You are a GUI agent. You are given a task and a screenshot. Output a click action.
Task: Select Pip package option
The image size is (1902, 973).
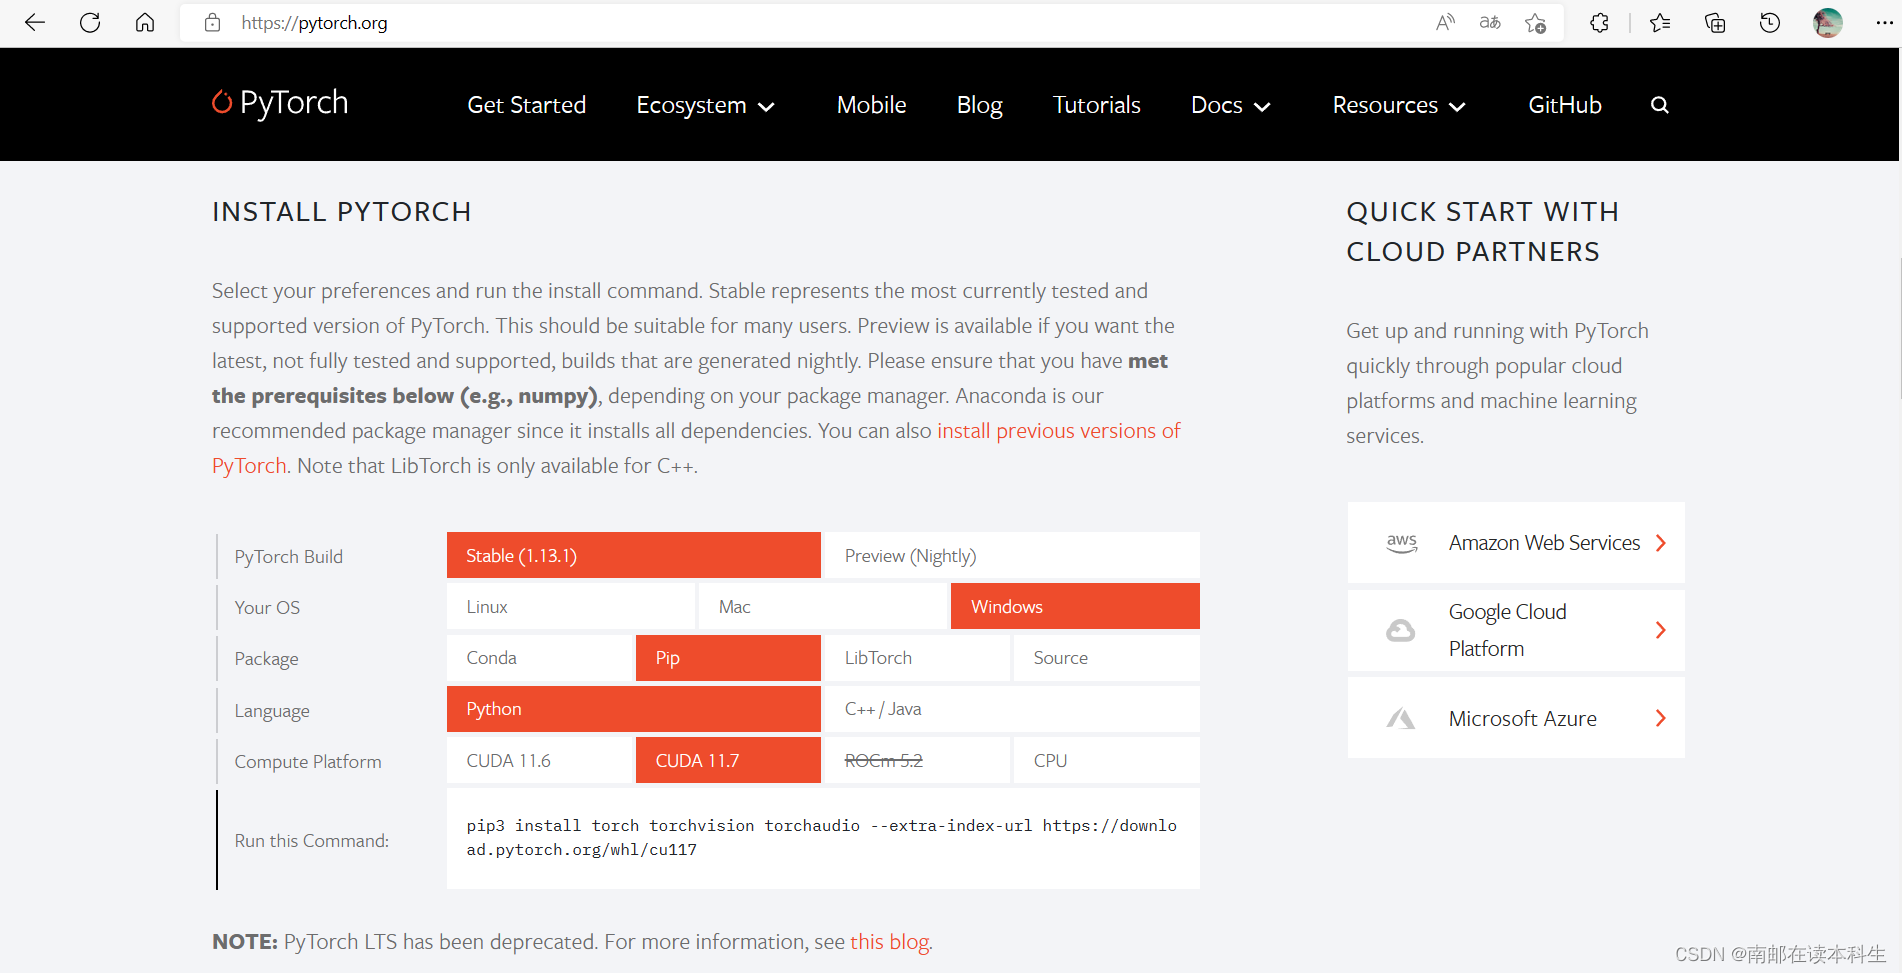[x=728, y=657]
